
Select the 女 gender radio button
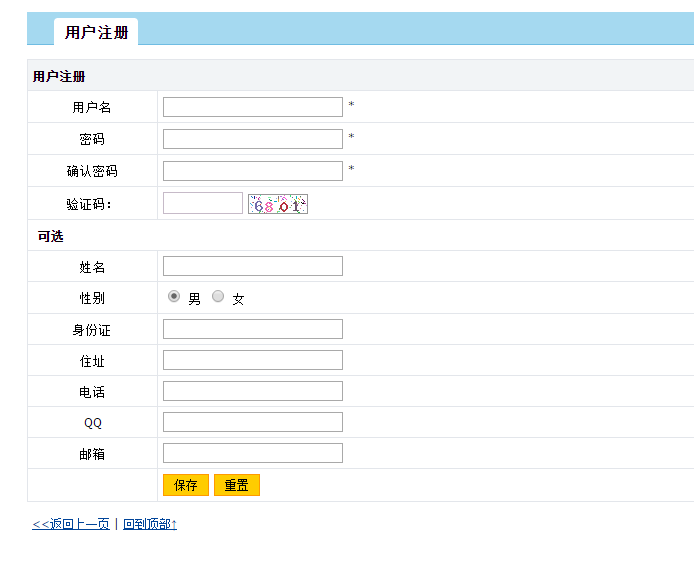(x=218, y=297)
